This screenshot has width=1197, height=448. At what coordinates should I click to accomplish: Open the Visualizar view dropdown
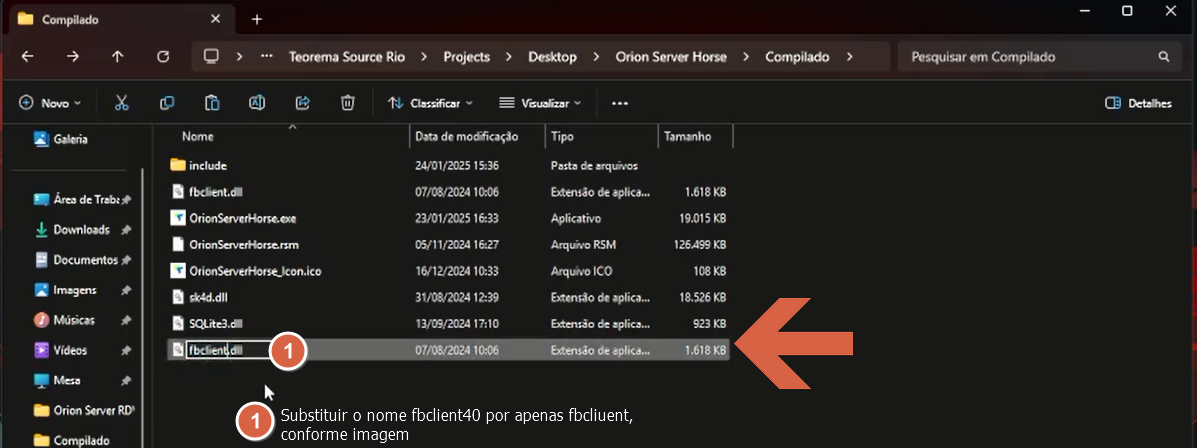tap(540, 103)
